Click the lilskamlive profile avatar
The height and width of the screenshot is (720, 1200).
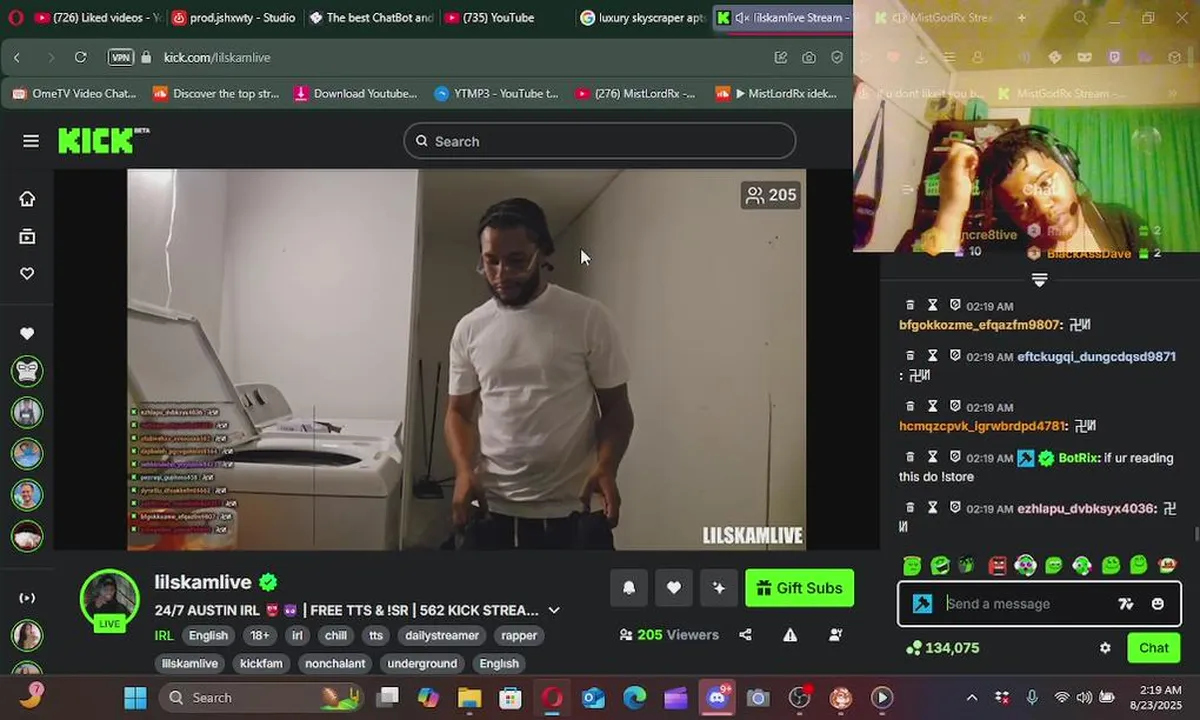point(109,599)
